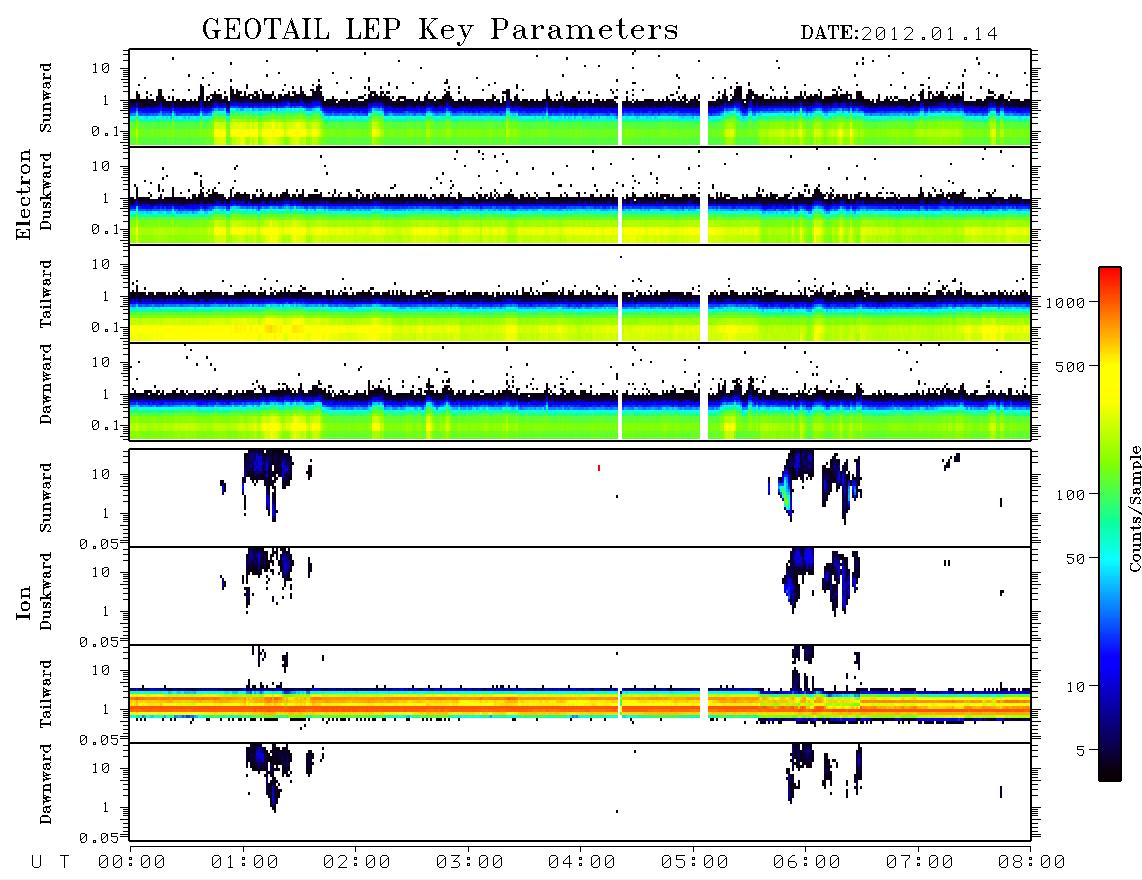Click the 06:00 time axis label
Screen dimensions: 1142x880
coord(807,862)
